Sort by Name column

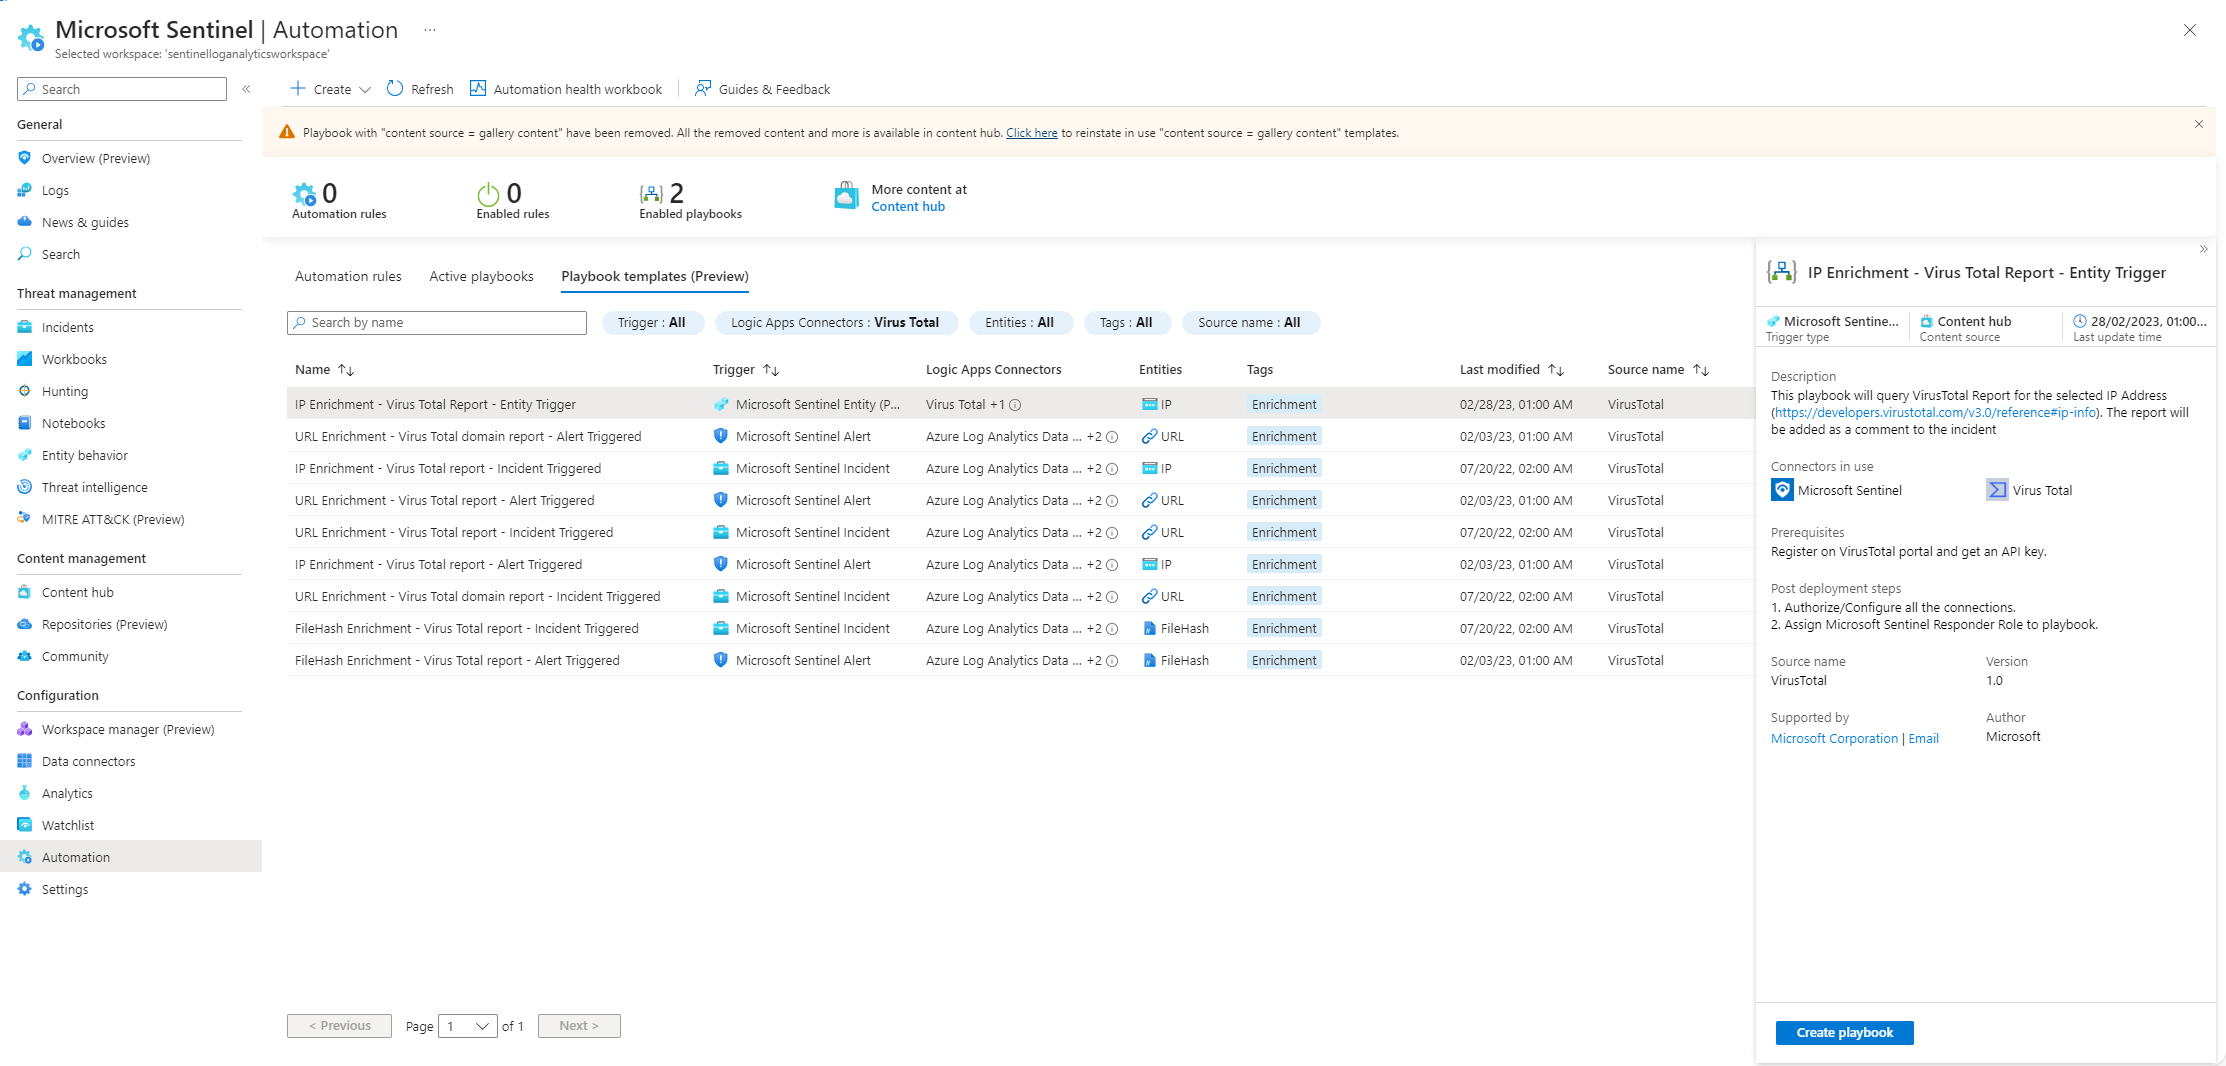324,369
